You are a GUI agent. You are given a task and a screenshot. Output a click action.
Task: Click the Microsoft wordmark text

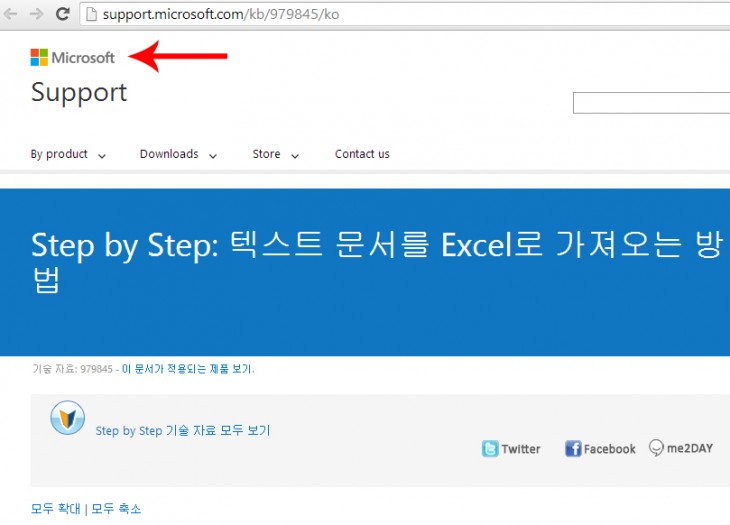[83, 58]
